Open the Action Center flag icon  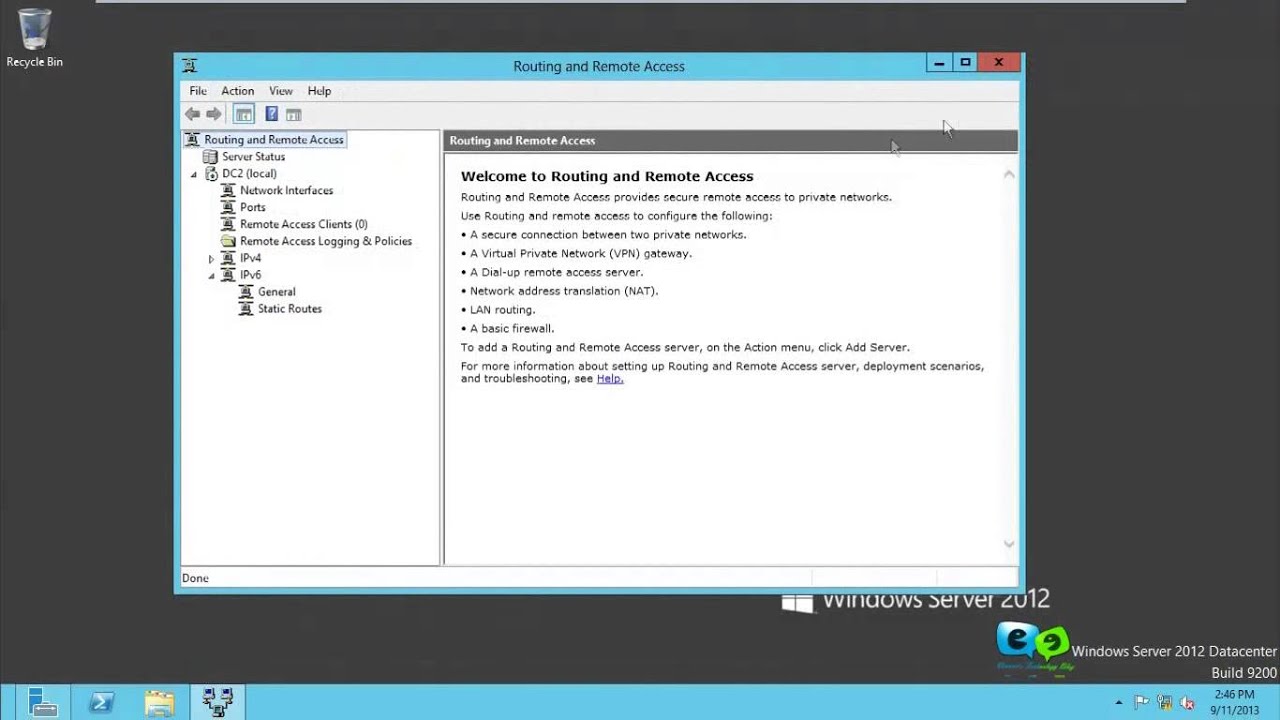[x=1142, y=702]
